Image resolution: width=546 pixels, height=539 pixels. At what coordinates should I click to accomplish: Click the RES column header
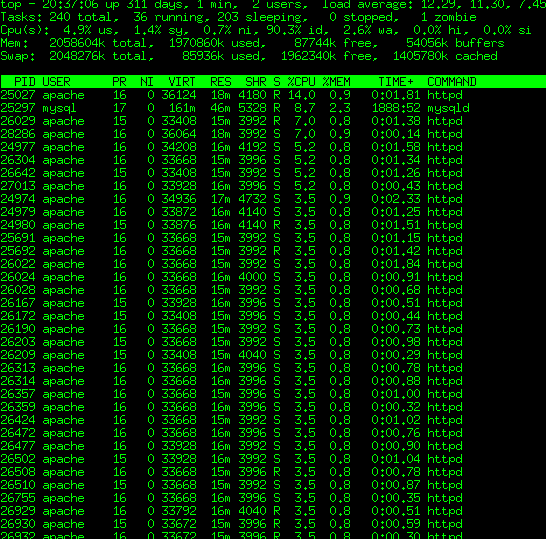click(221, 82)
